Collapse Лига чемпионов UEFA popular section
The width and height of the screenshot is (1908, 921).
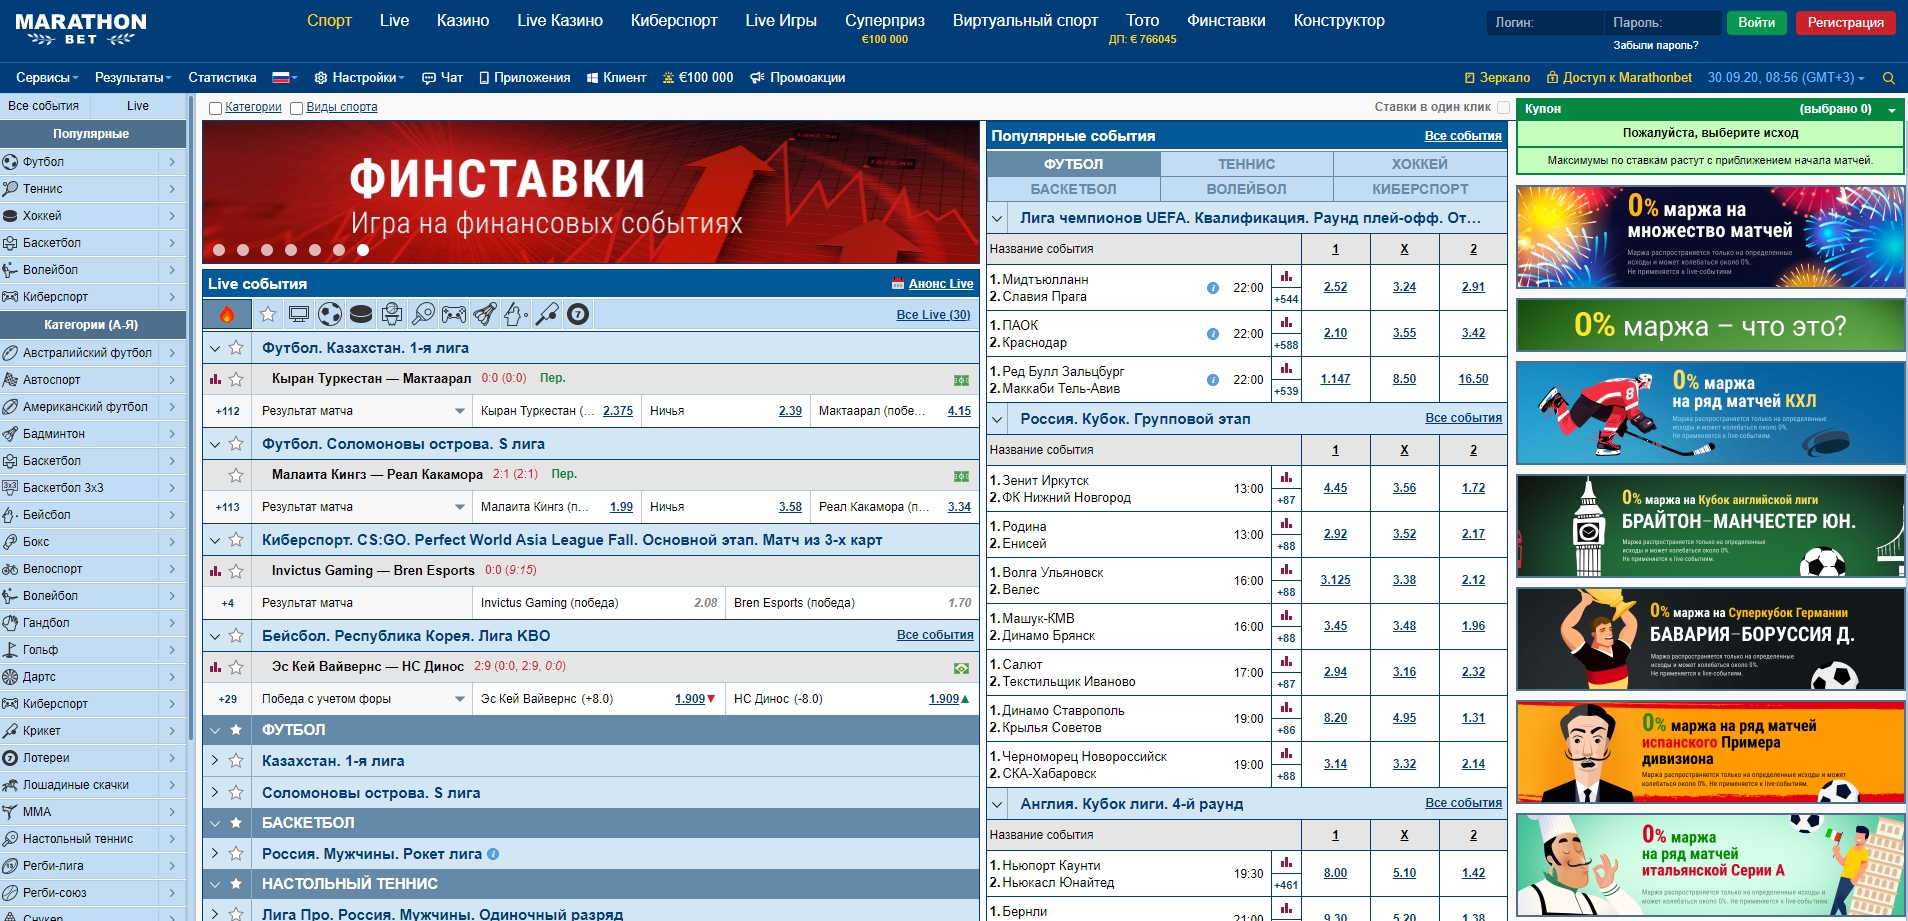point(997,218)
